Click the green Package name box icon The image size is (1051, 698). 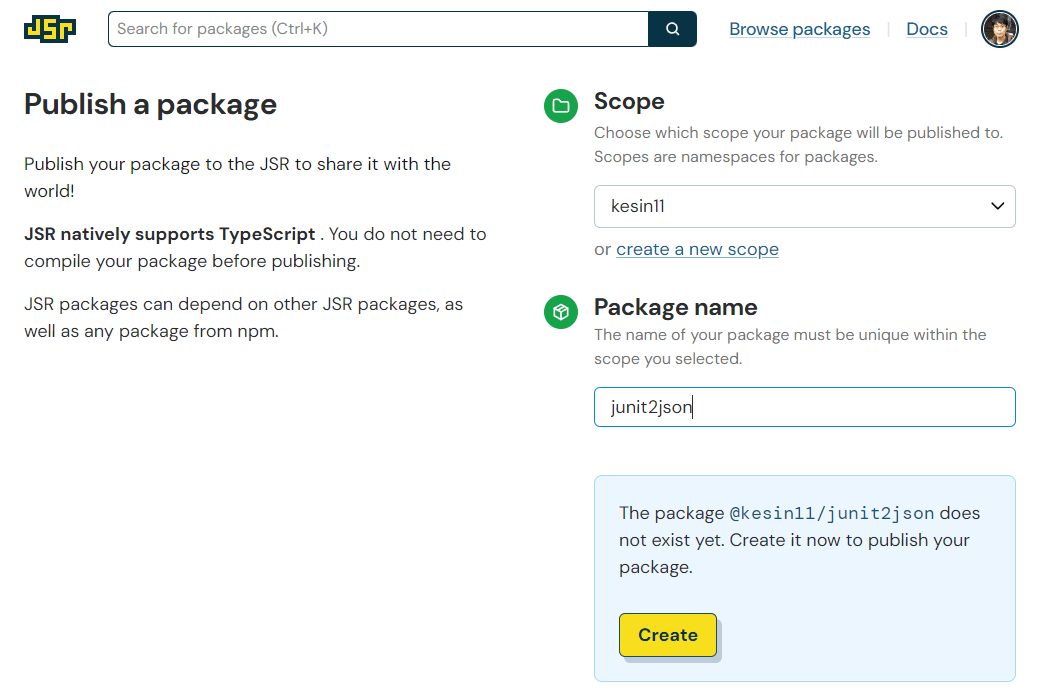[x=561, y=312]
